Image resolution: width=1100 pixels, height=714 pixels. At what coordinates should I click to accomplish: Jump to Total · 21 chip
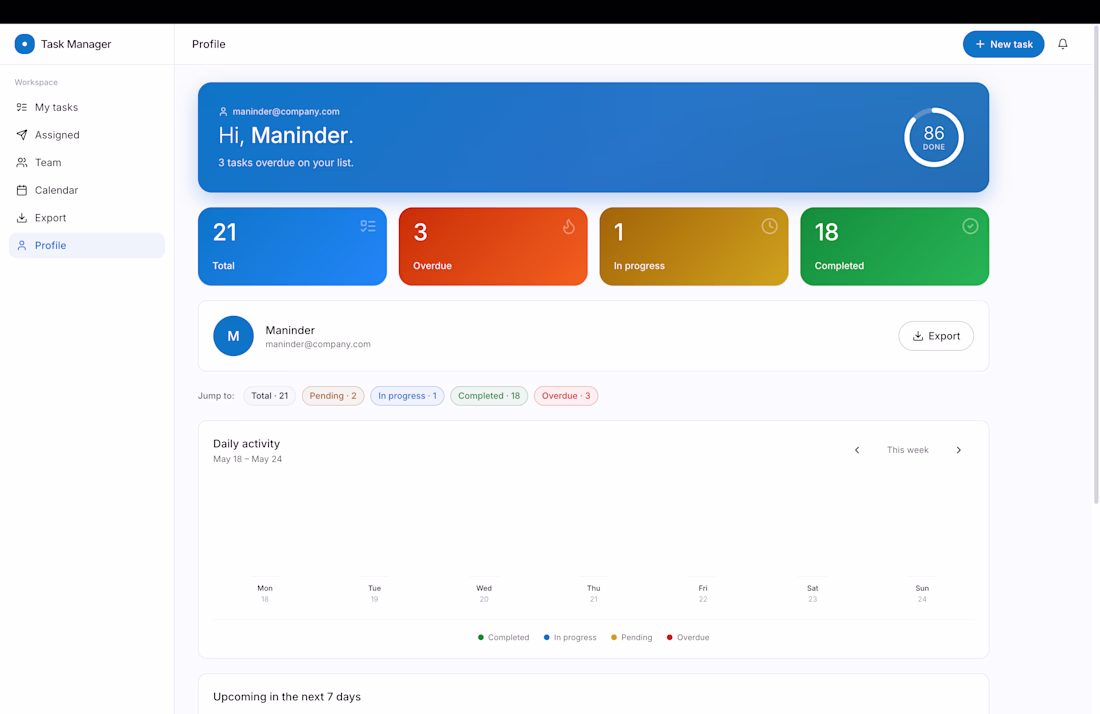pos(270,396)
